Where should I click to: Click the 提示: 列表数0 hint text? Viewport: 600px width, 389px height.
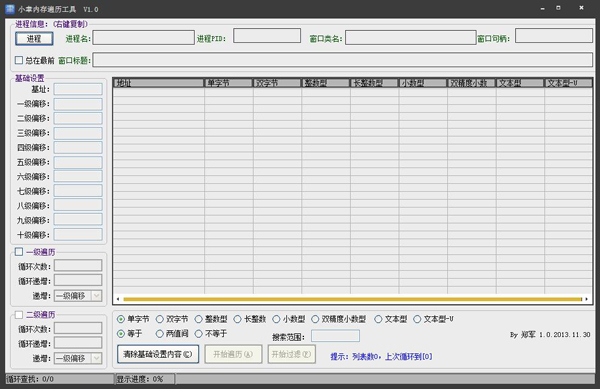click(x=381, y=356)
